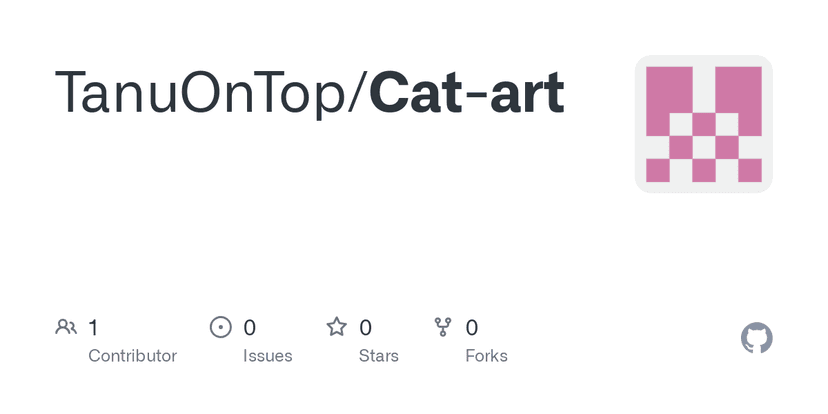Viewport: 828px width, 414px height.
Task: Click the Stars star icon
Action: pyautogui.click(x=337, y=327)
